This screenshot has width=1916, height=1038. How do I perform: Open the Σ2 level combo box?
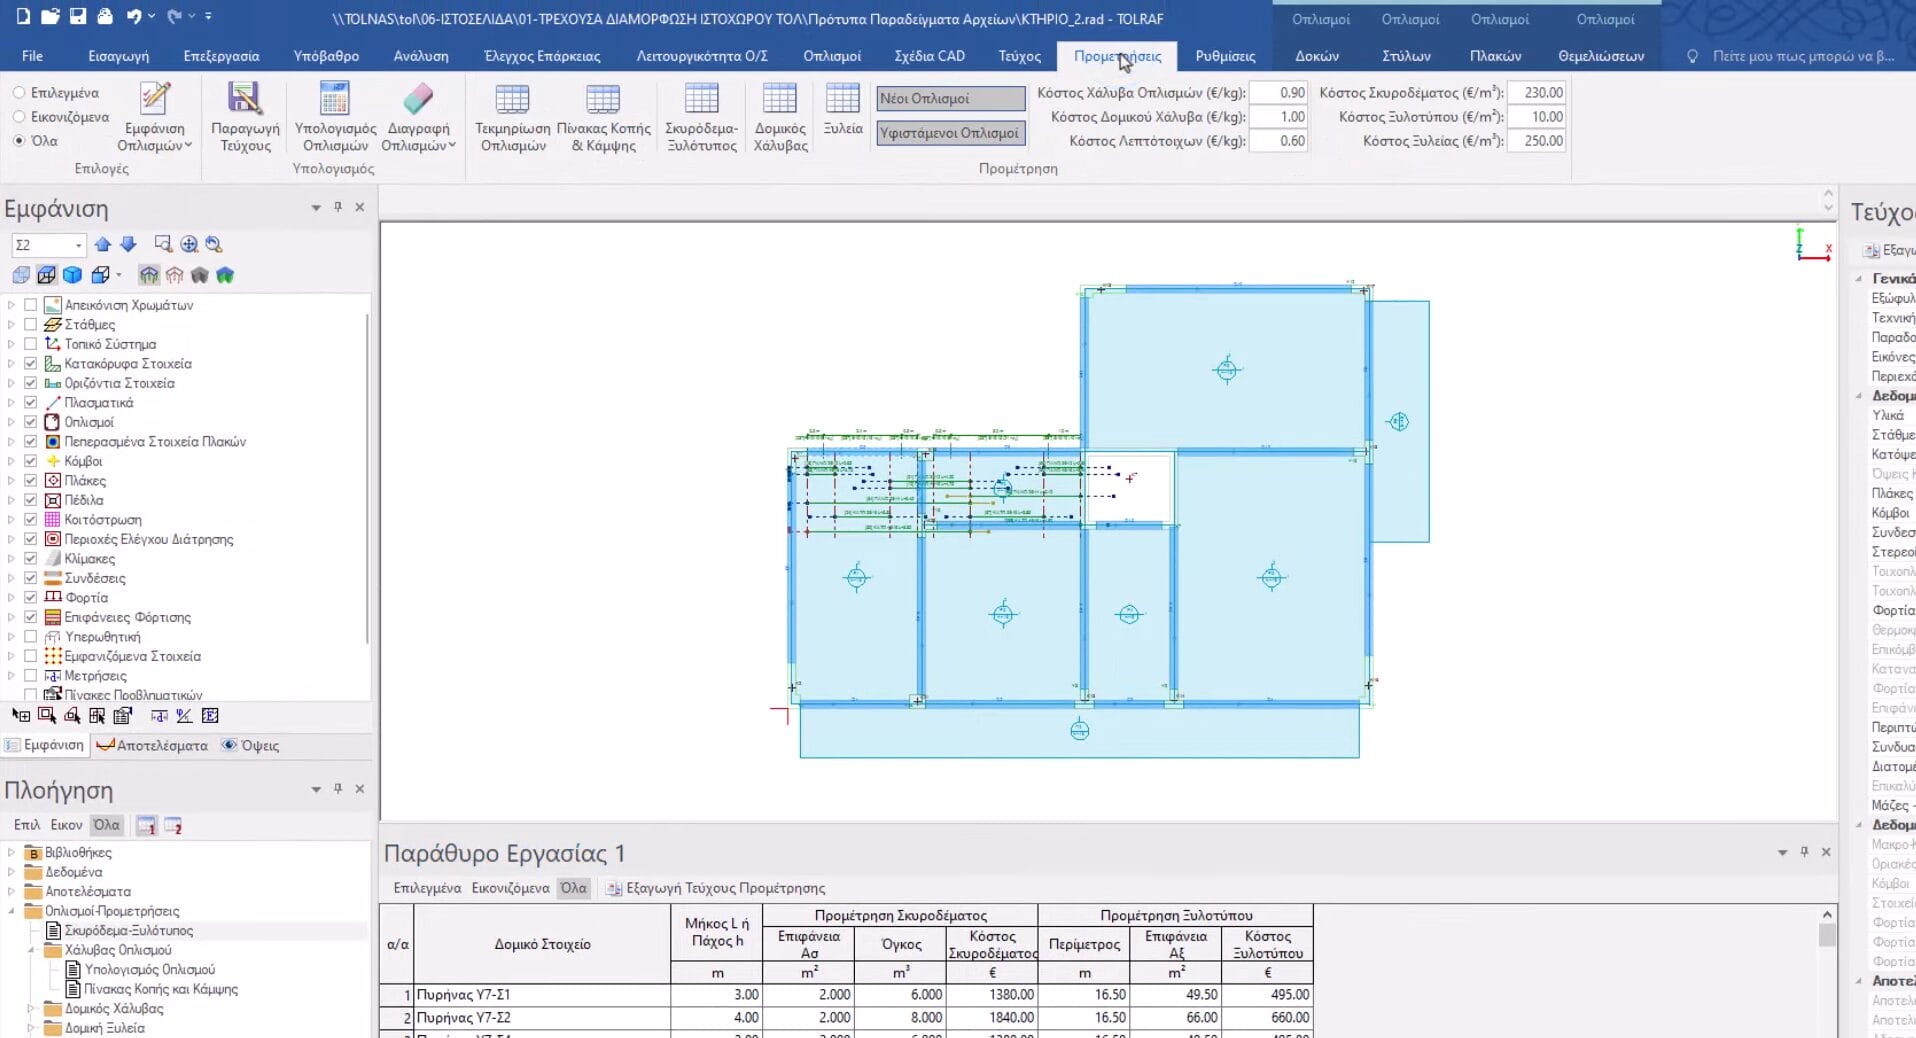pos(48,245)
